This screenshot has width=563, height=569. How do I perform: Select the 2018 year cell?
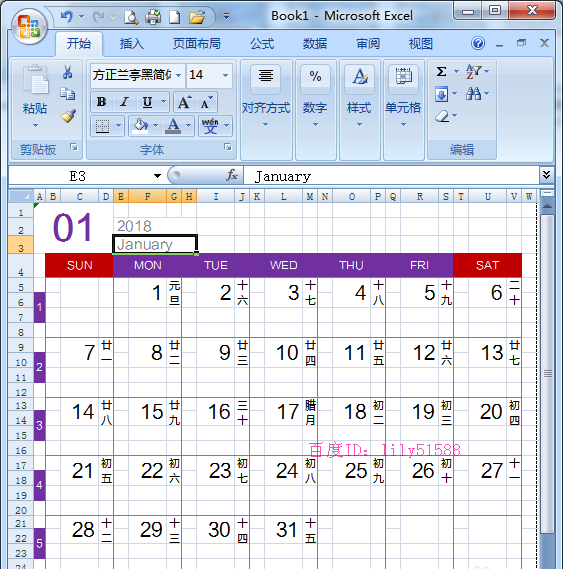coord(155,226)
